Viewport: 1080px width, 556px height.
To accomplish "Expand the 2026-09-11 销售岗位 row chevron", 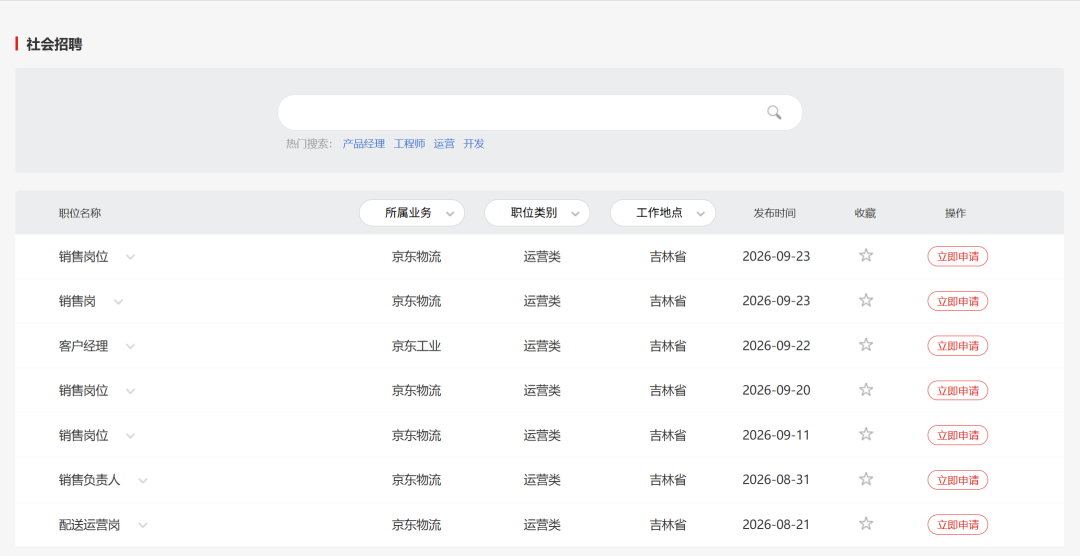I will [x=130, y=435].
